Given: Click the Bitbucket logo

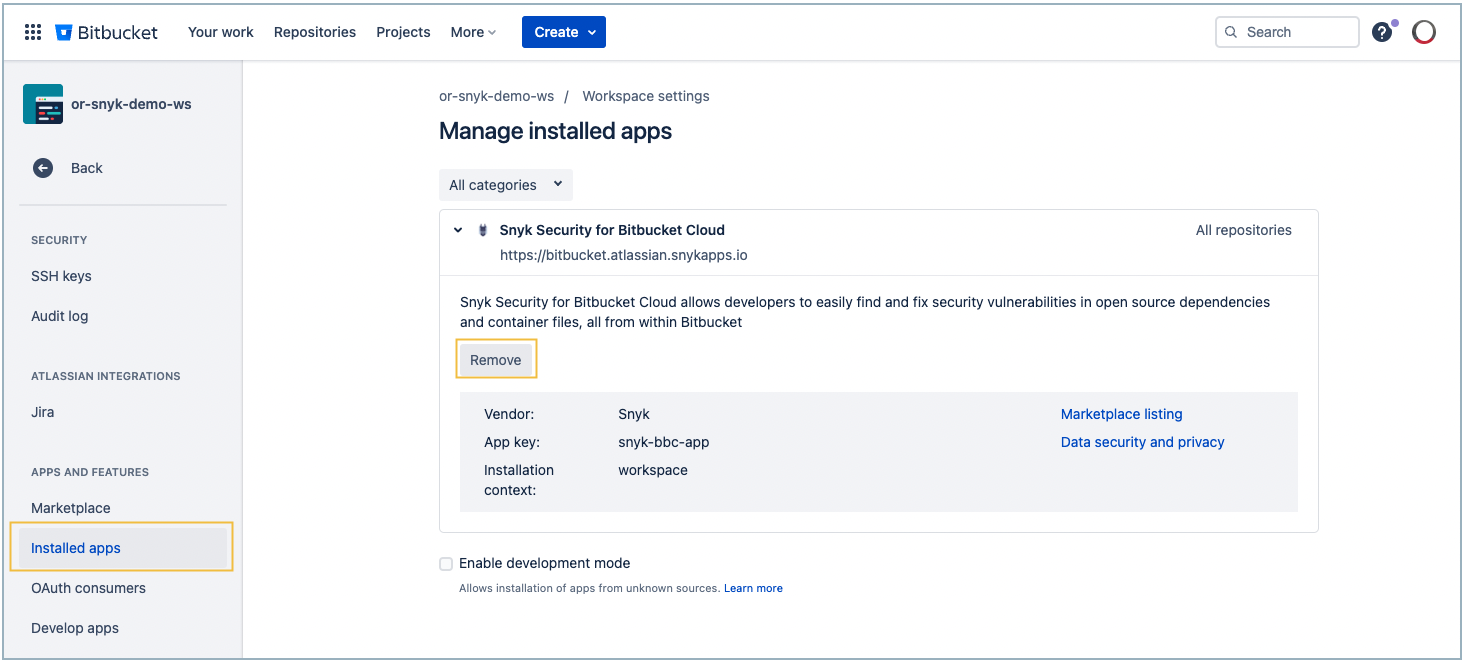Looking at the screenshot, I should tap(107, 32).
